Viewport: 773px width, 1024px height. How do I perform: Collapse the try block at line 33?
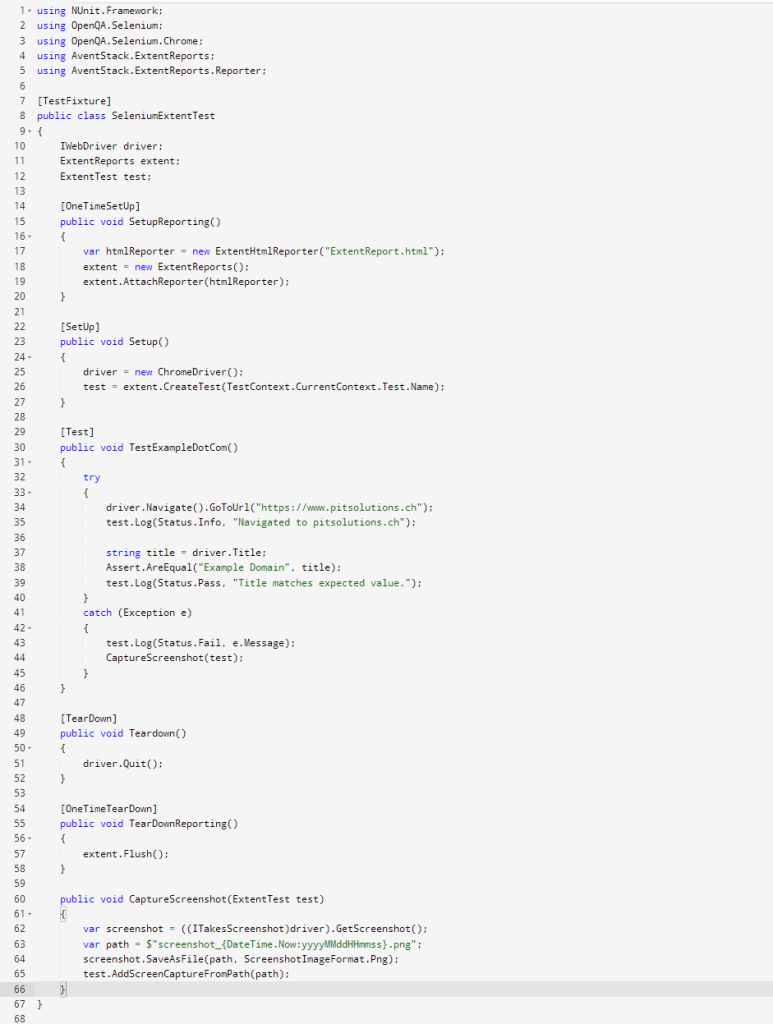tap(28, 493)
